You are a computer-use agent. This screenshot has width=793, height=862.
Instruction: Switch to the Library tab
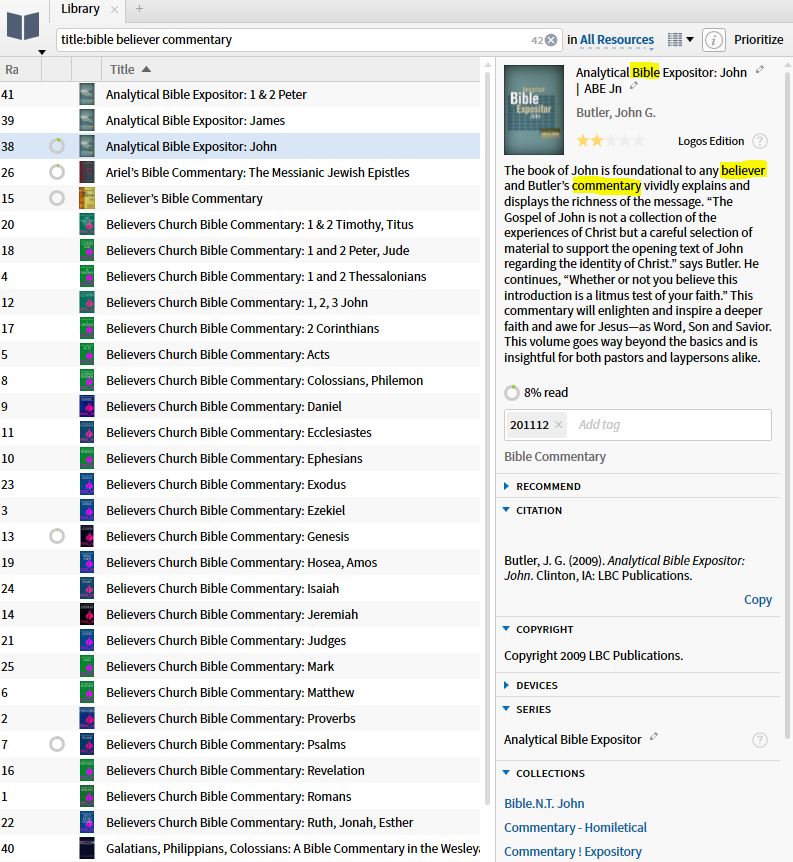pyautogui.click(x=80, y=9)
